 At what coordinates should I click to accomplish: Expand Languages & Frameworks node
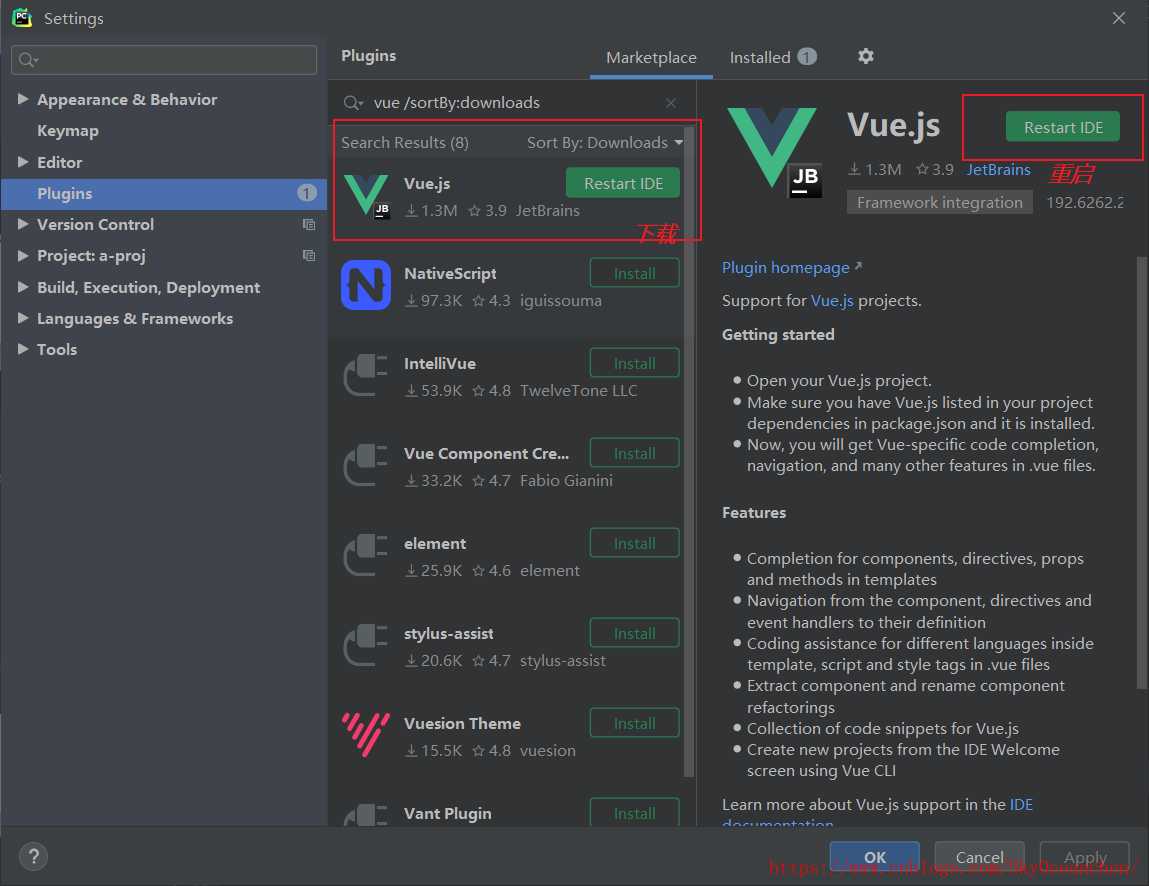click(23, 317)
